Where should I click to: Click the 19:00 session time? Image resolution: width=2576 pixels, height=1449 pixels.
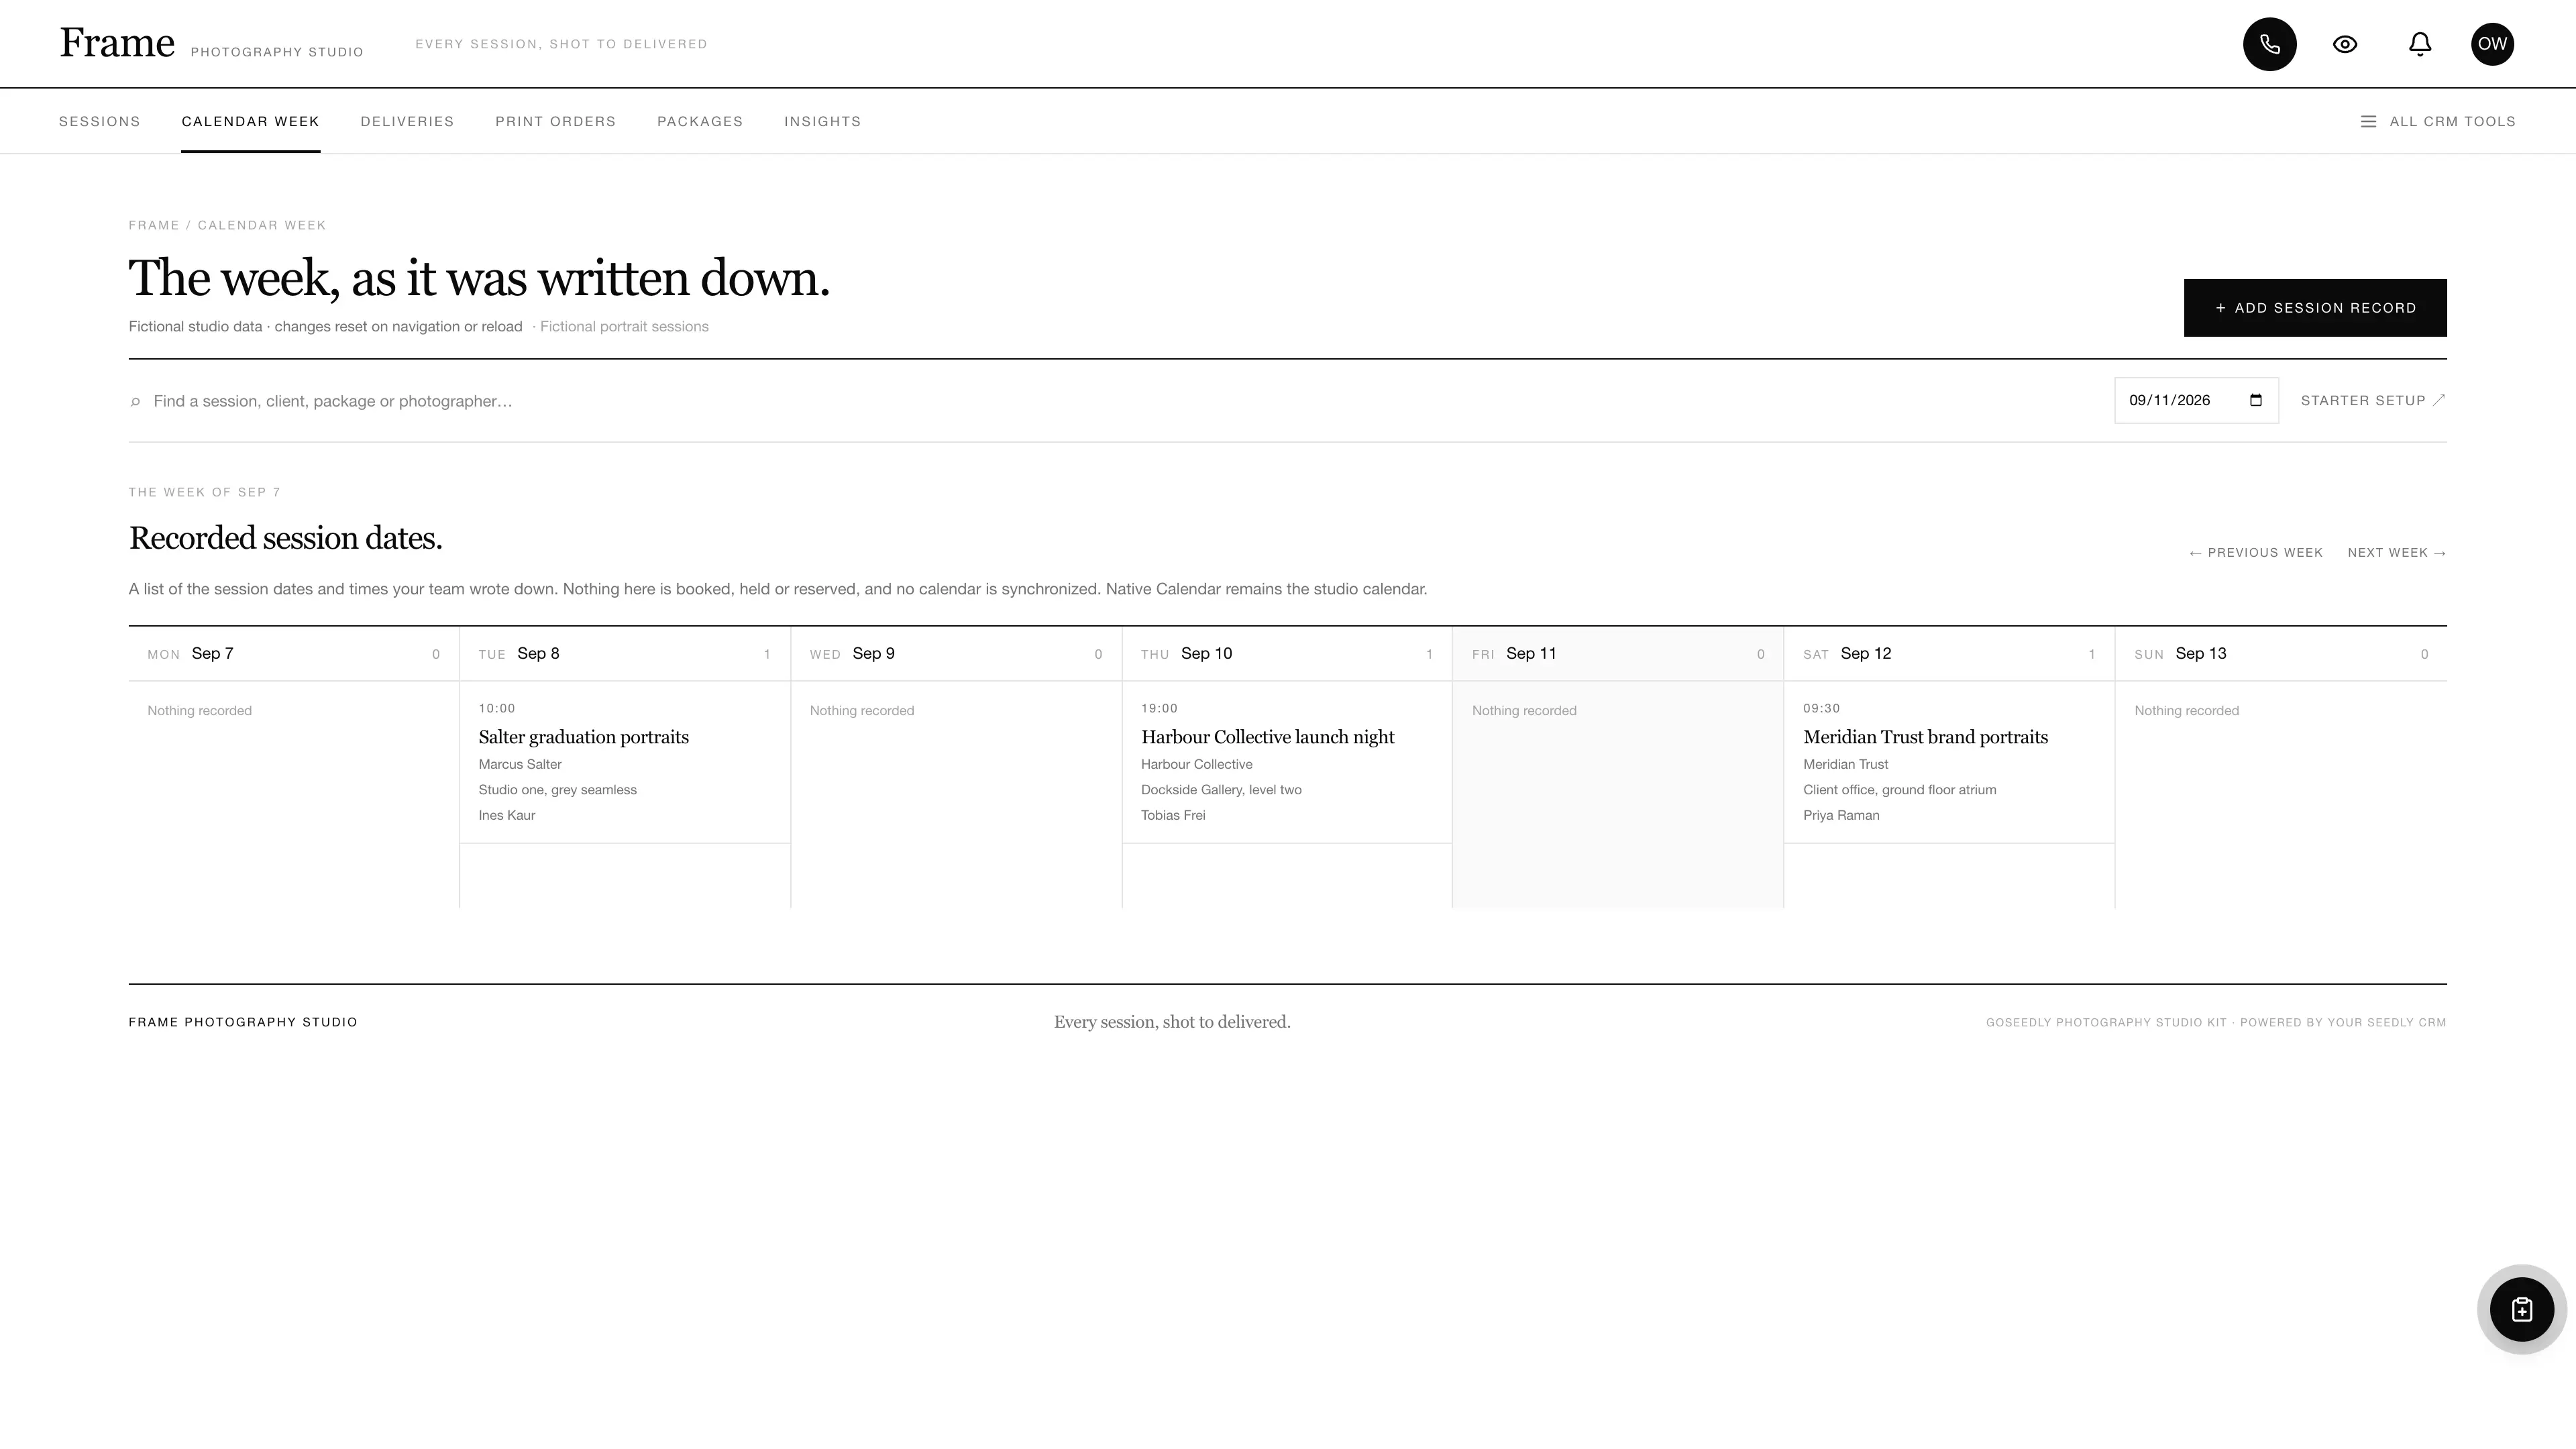(1159, 708)
